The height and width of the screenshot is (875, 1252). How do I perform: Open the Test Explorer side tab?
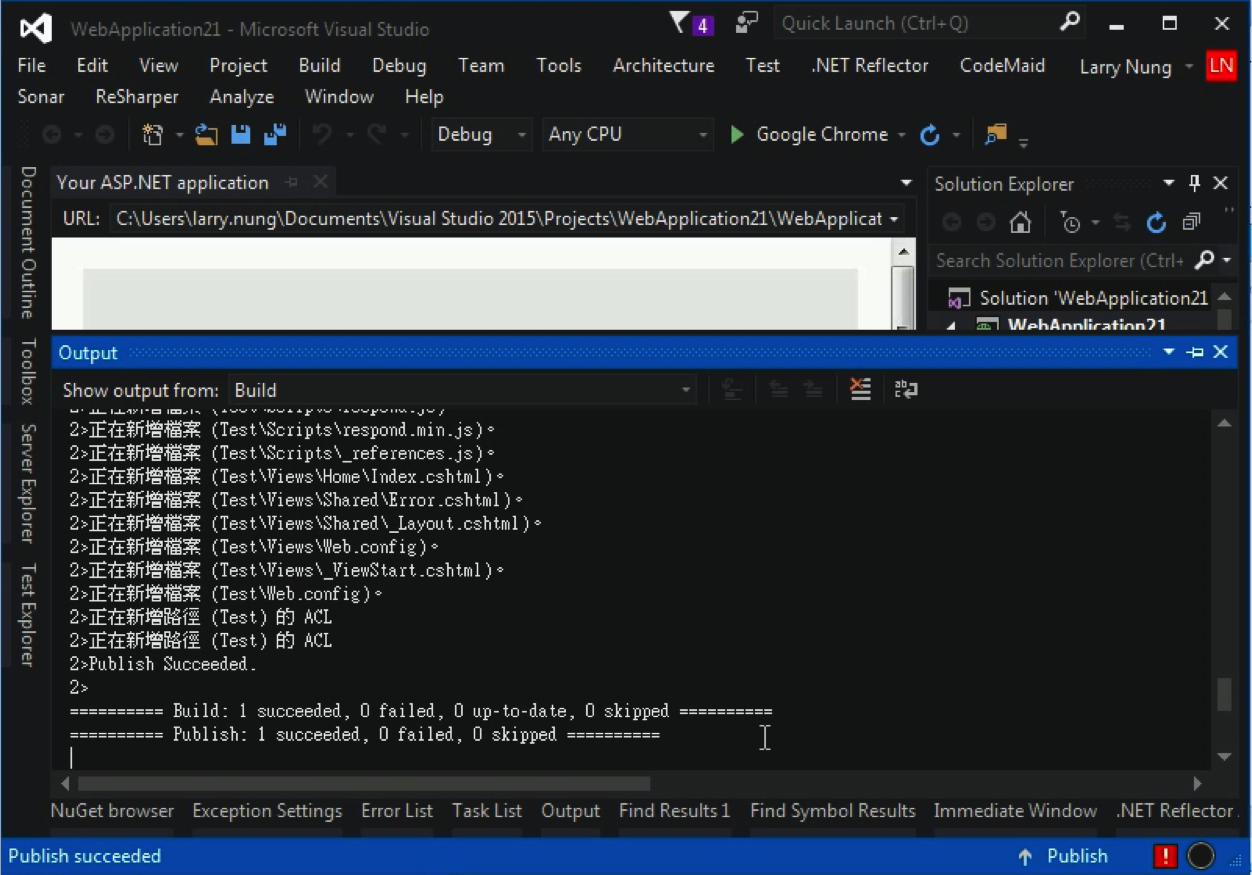coord(28,614)
